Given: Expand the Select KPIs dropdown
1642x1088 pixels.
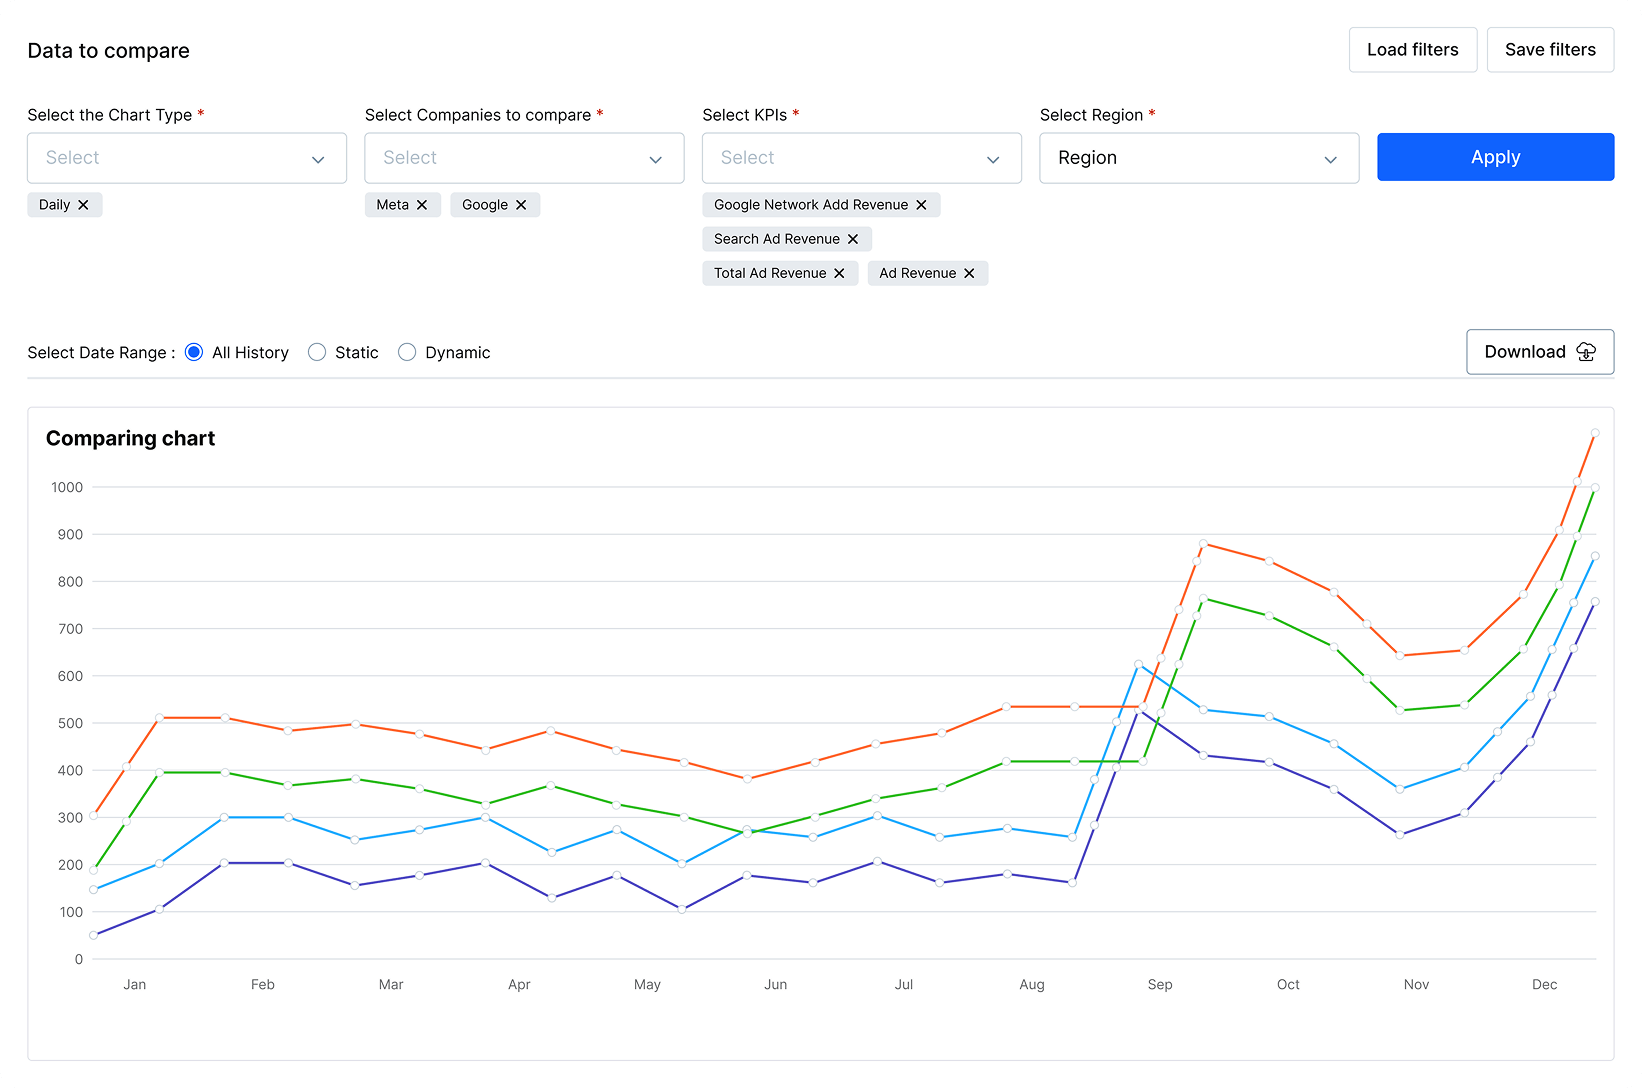Looking at the screenshot, I should tap(861, 157).
